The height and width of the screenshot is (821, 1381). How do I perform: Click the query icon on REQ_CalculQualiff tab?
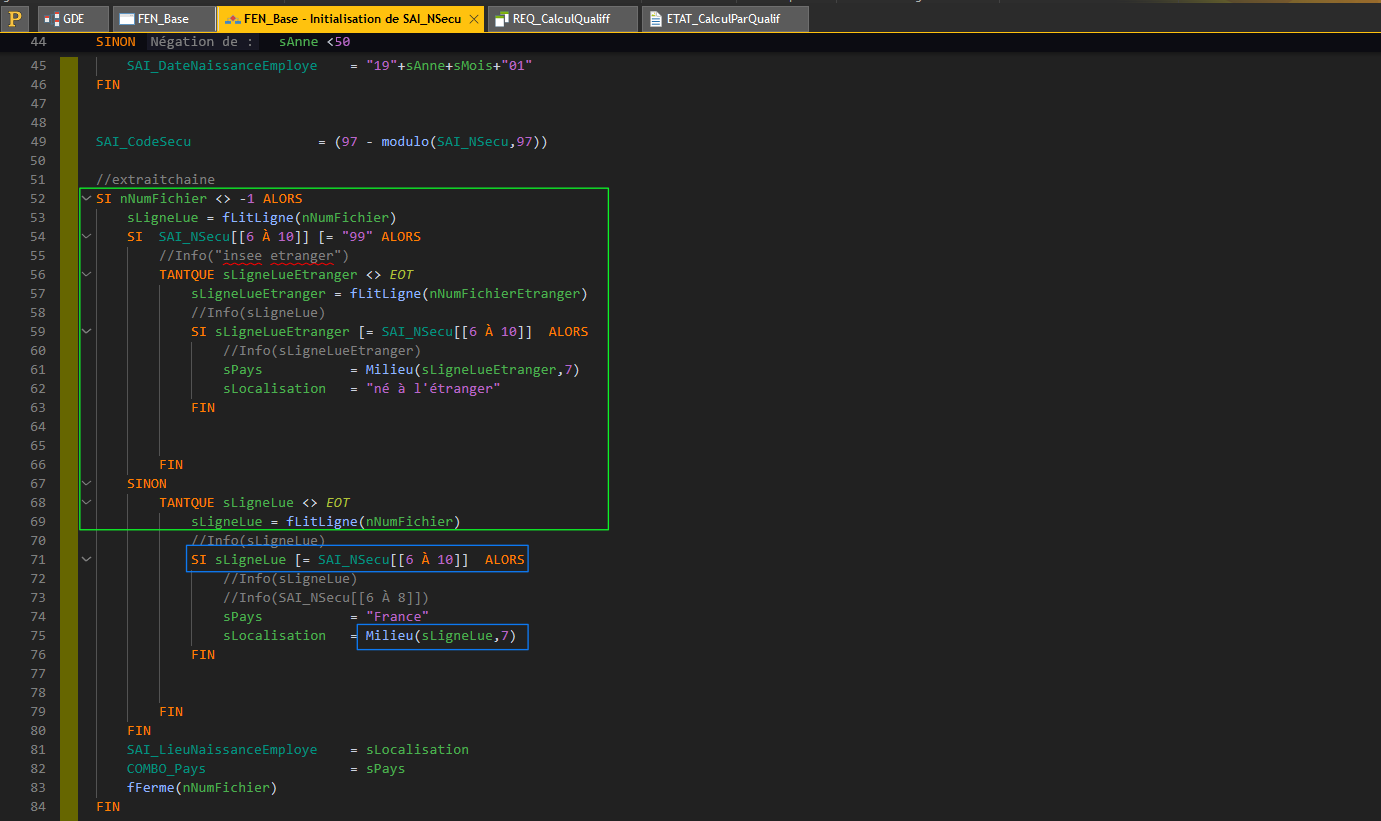502,19
